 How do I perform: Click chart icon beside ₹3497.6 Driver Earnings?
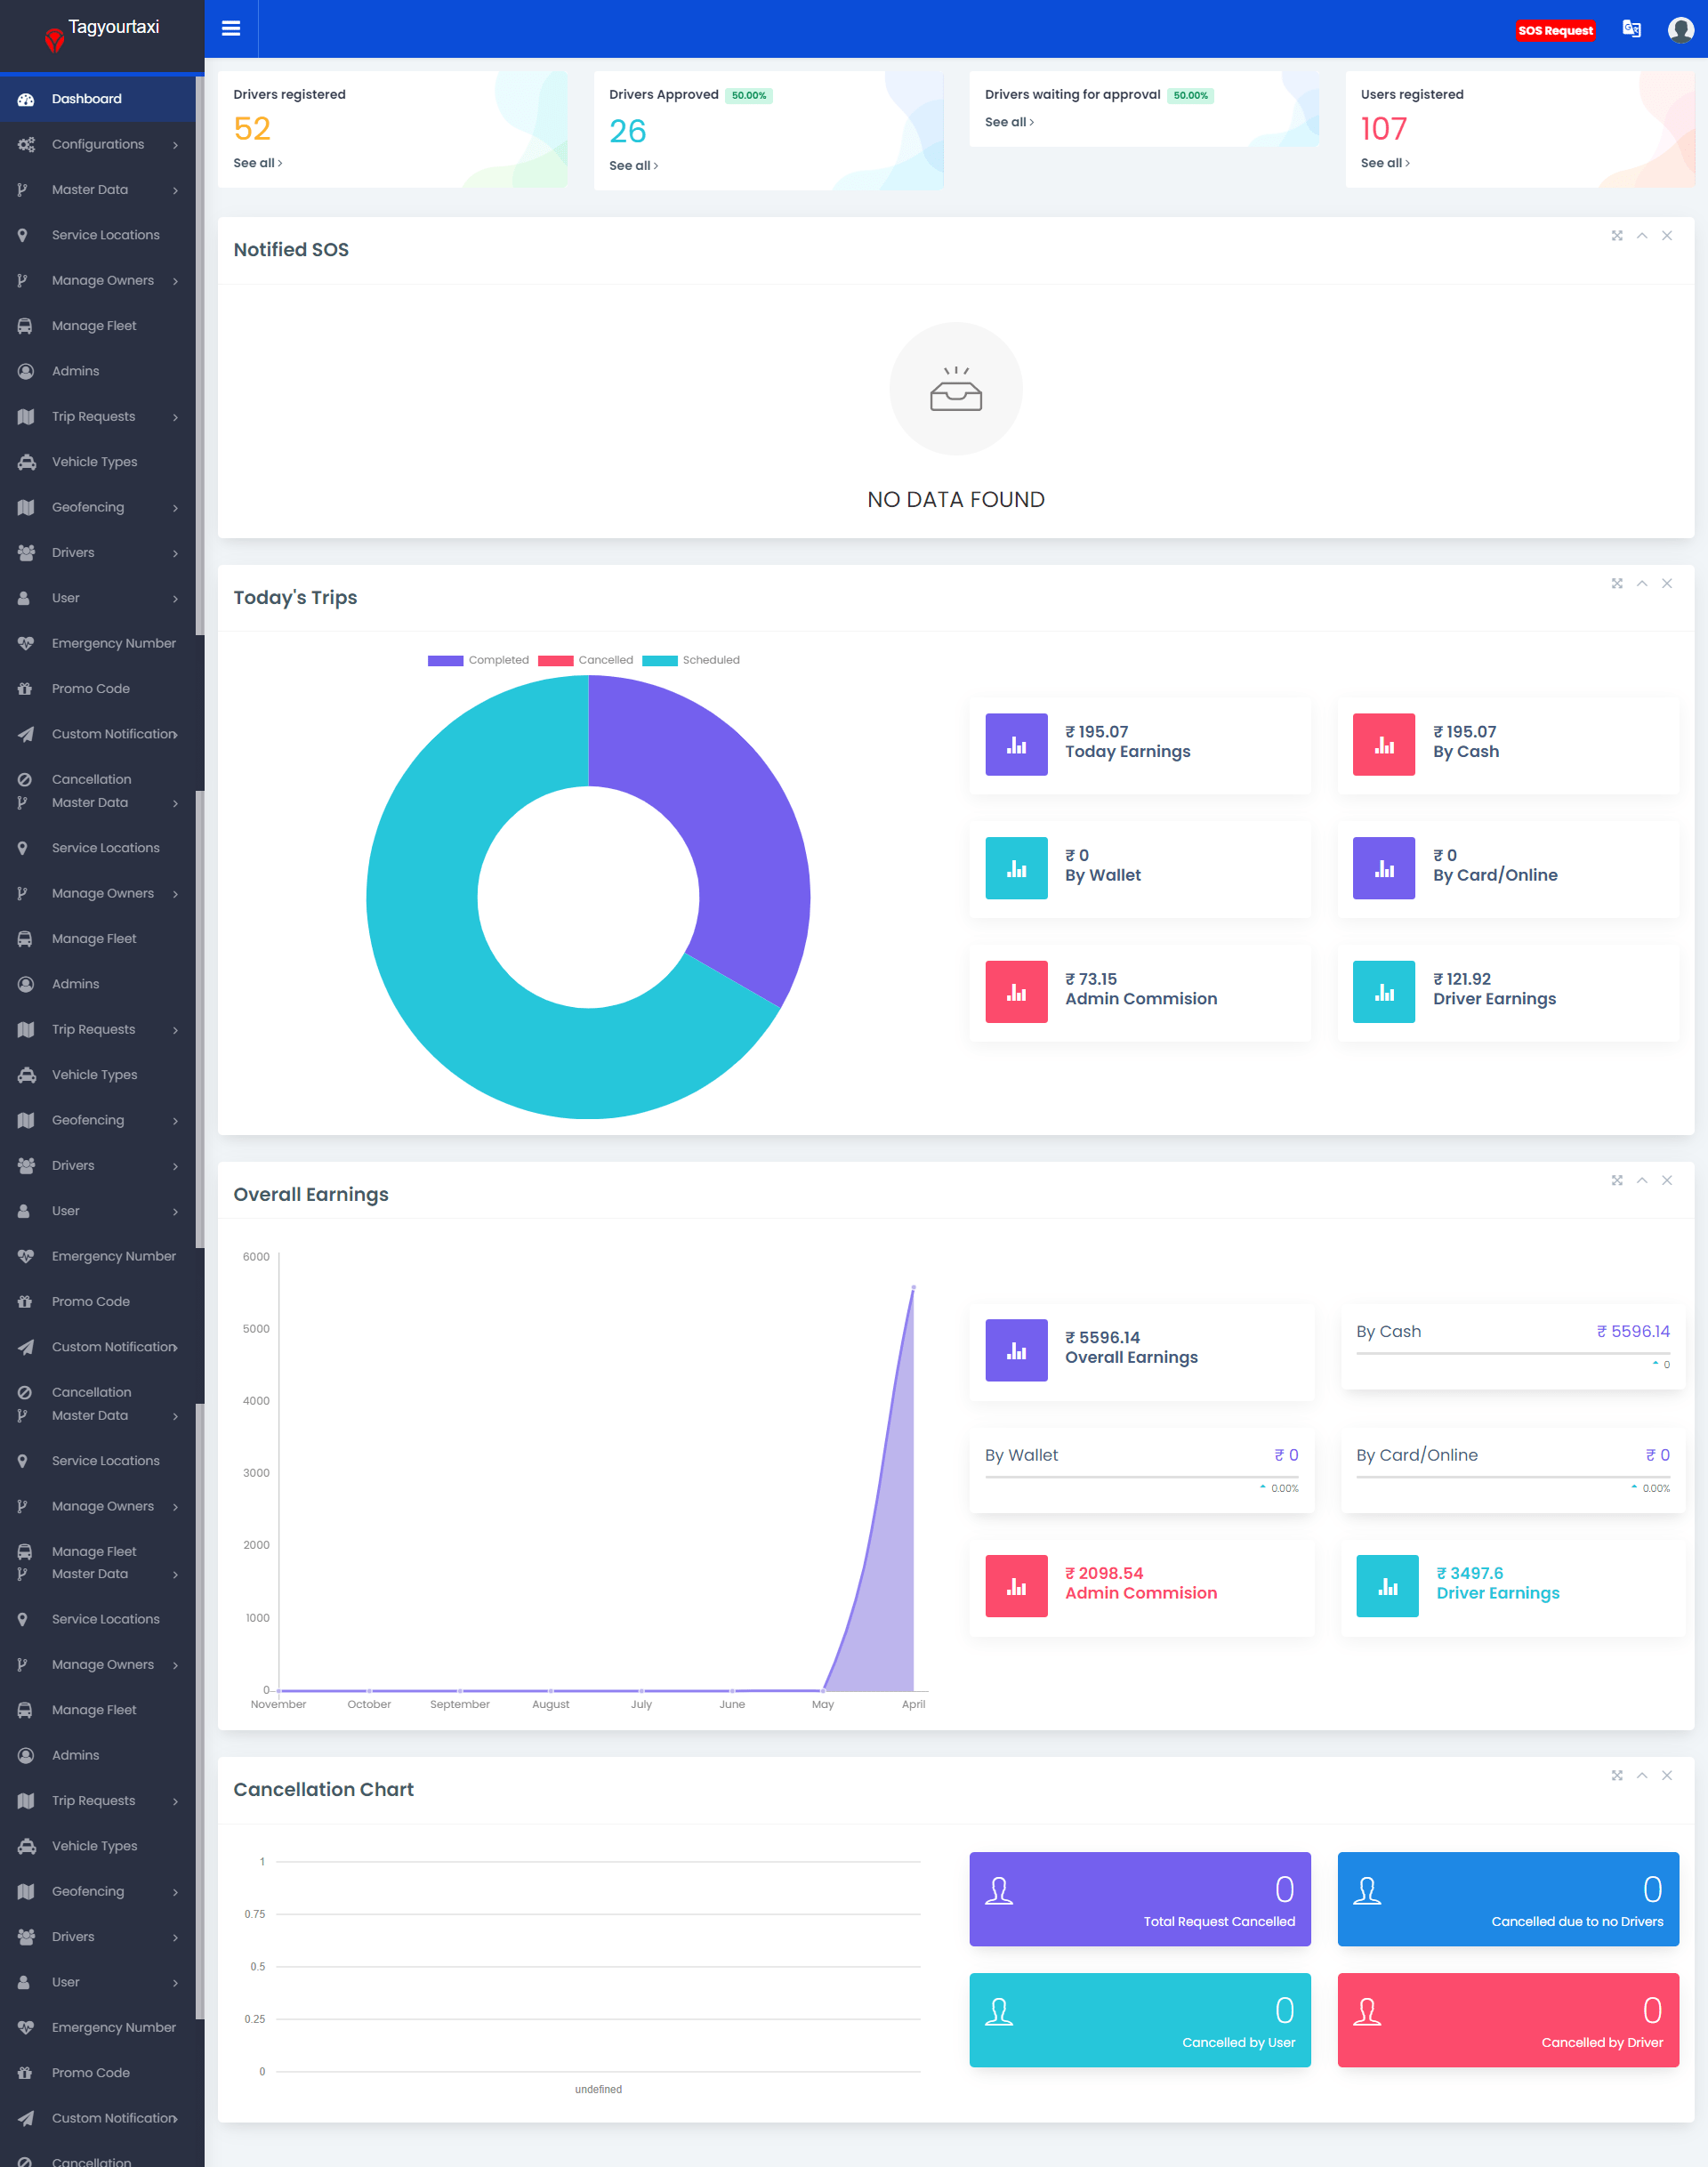[1387, 1586]
